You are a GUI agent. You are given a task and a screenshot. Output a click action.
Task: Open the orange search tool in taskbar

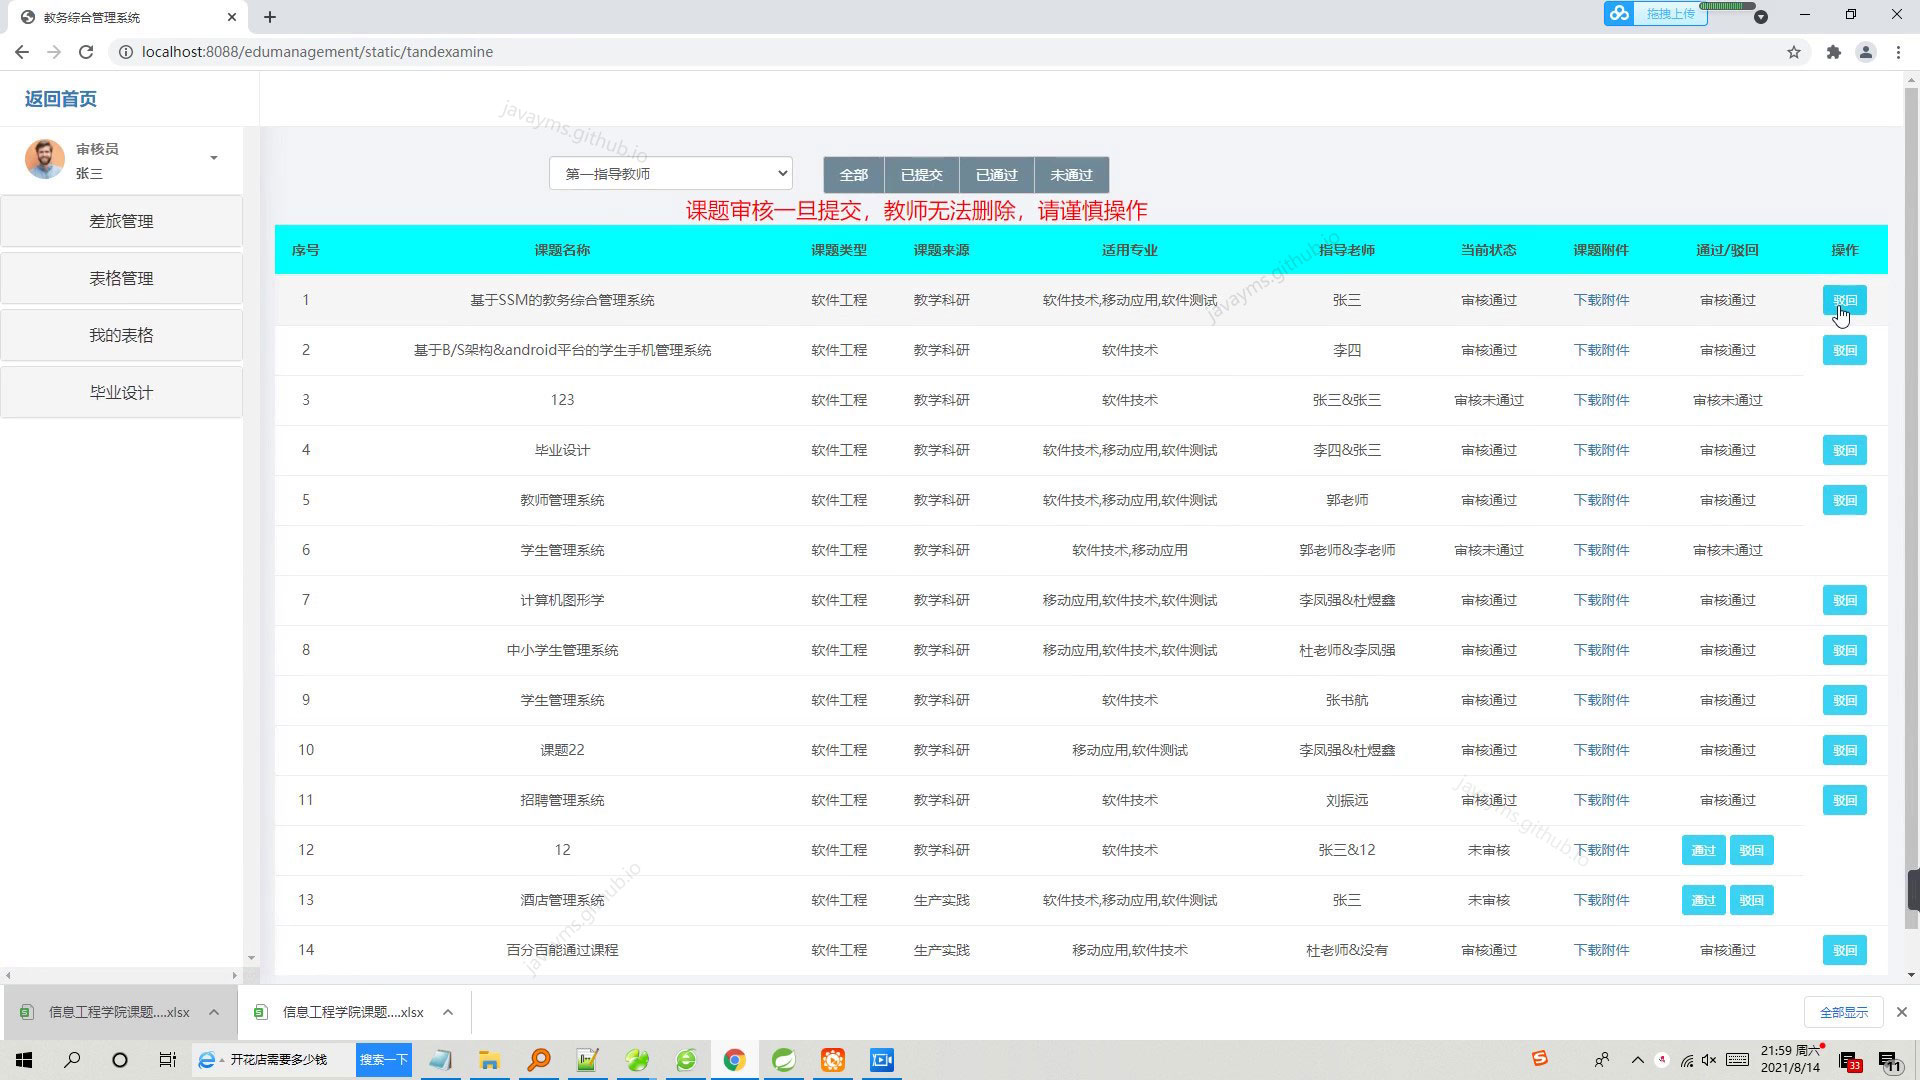click(x=538, y=1059)
